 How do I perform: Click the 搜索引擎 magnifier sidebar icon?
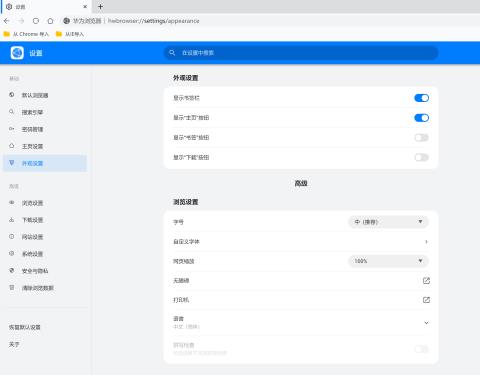(x=12, y=112)
